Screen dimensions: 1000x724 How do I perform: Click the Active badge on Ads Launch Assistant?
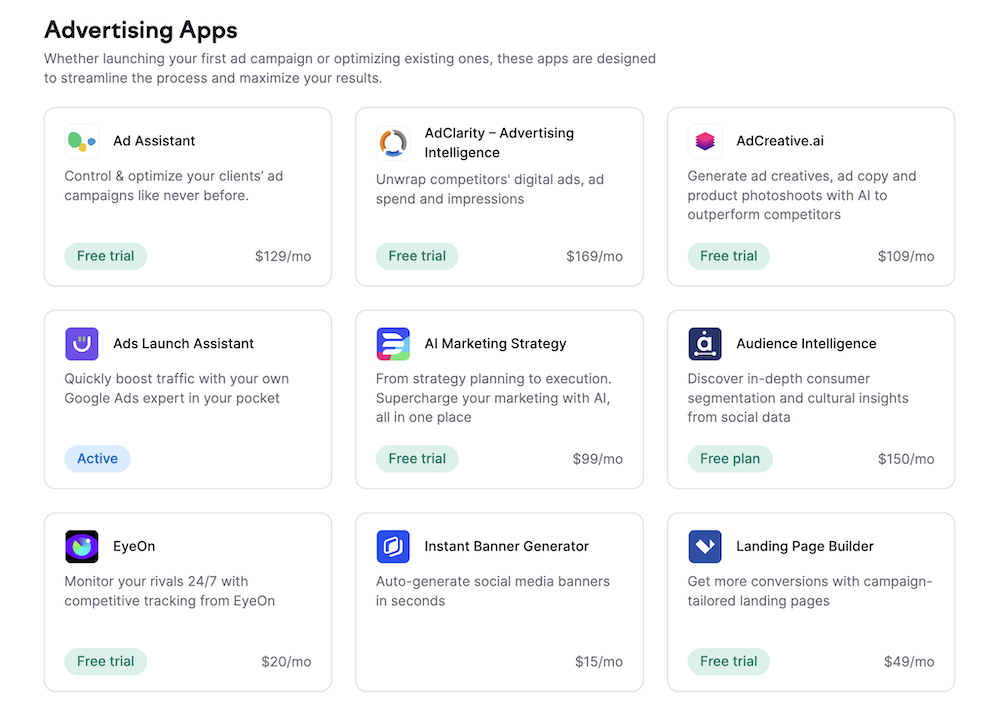pyautogui.click(x=97, y=458)
